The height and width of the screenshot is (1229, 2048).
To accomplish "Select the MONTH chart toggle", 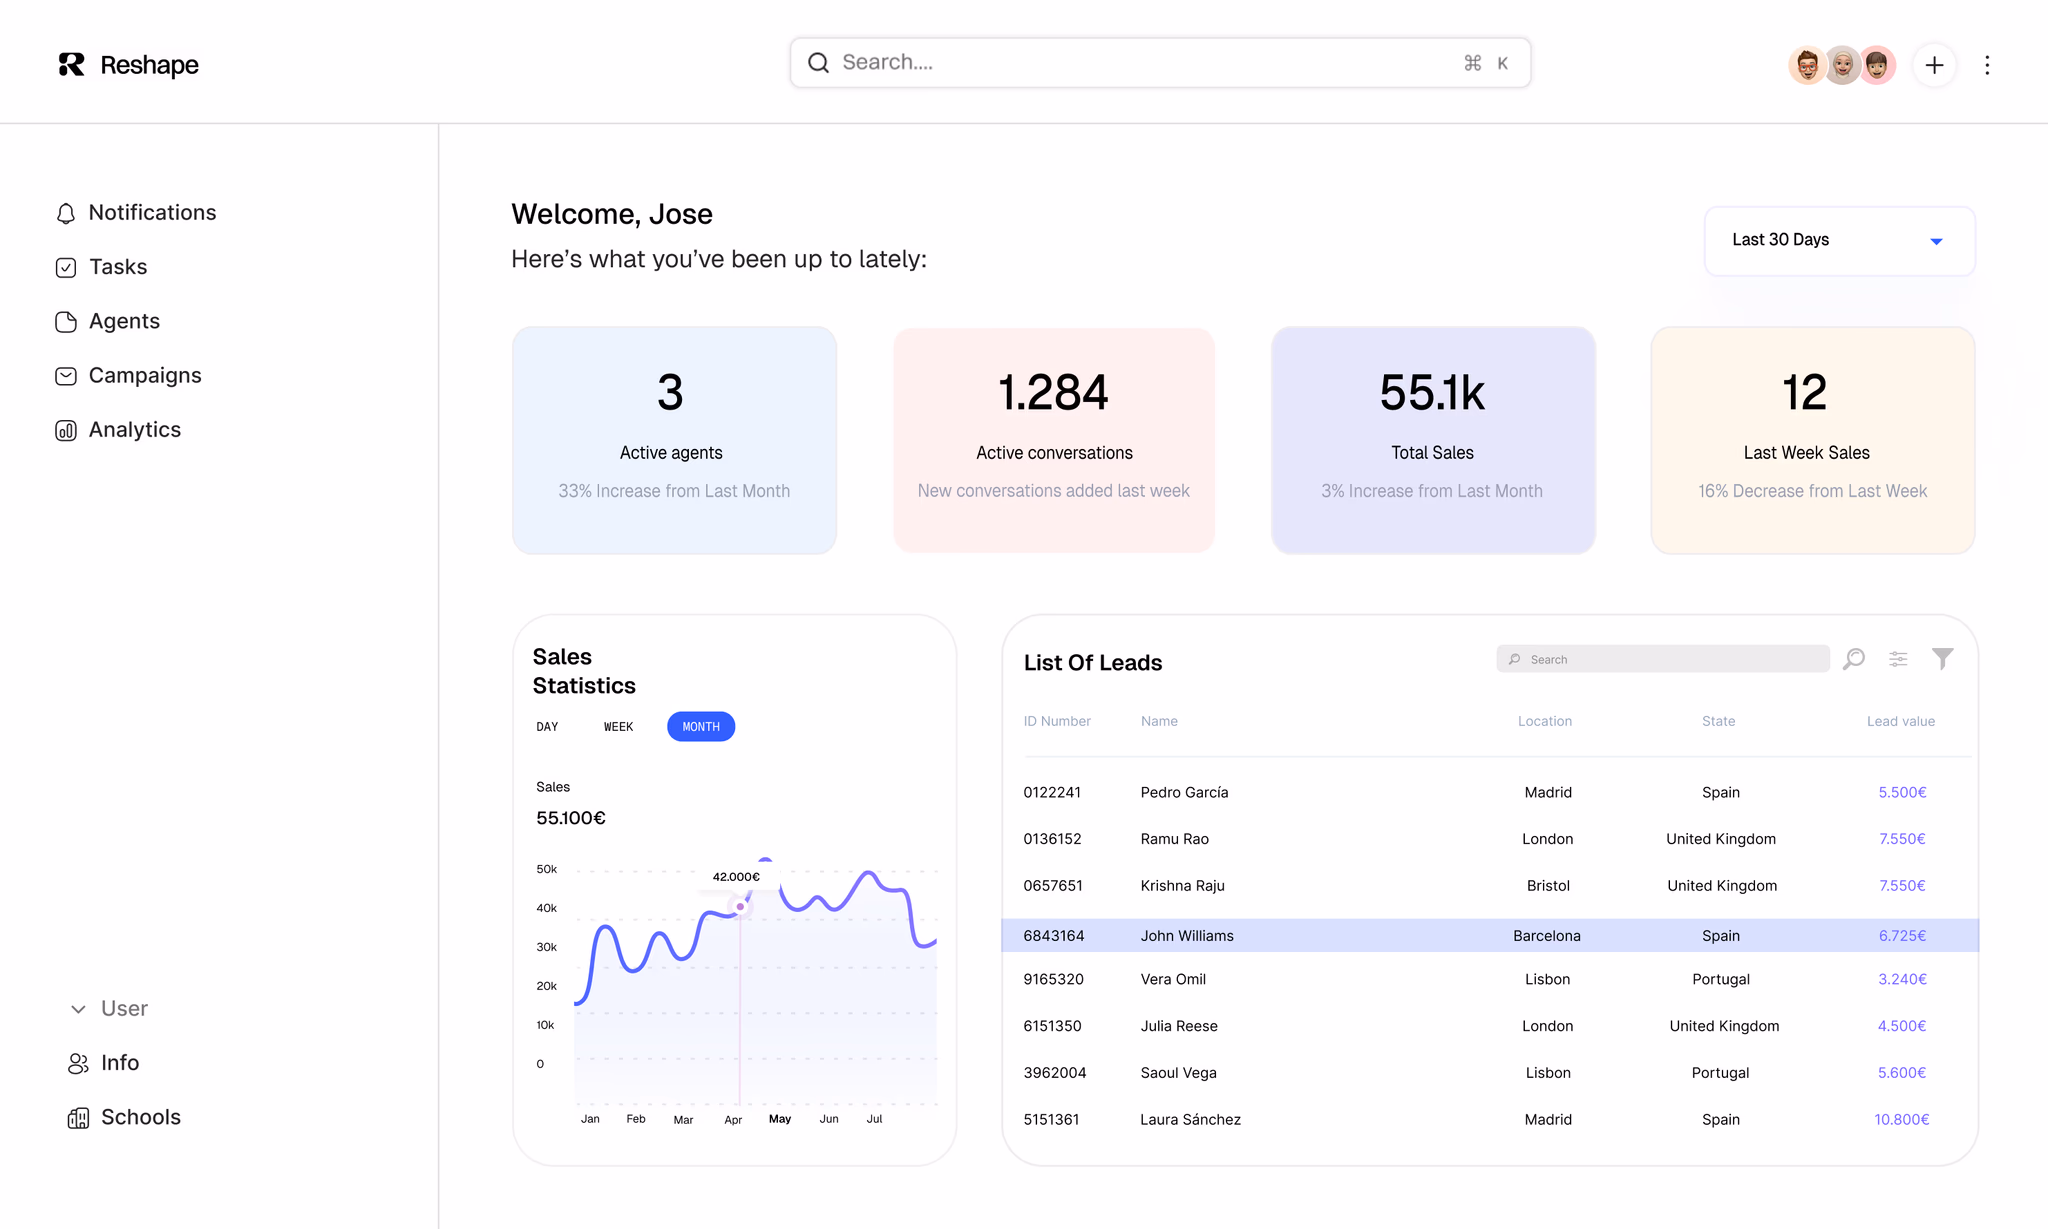I will pos(701,727).
